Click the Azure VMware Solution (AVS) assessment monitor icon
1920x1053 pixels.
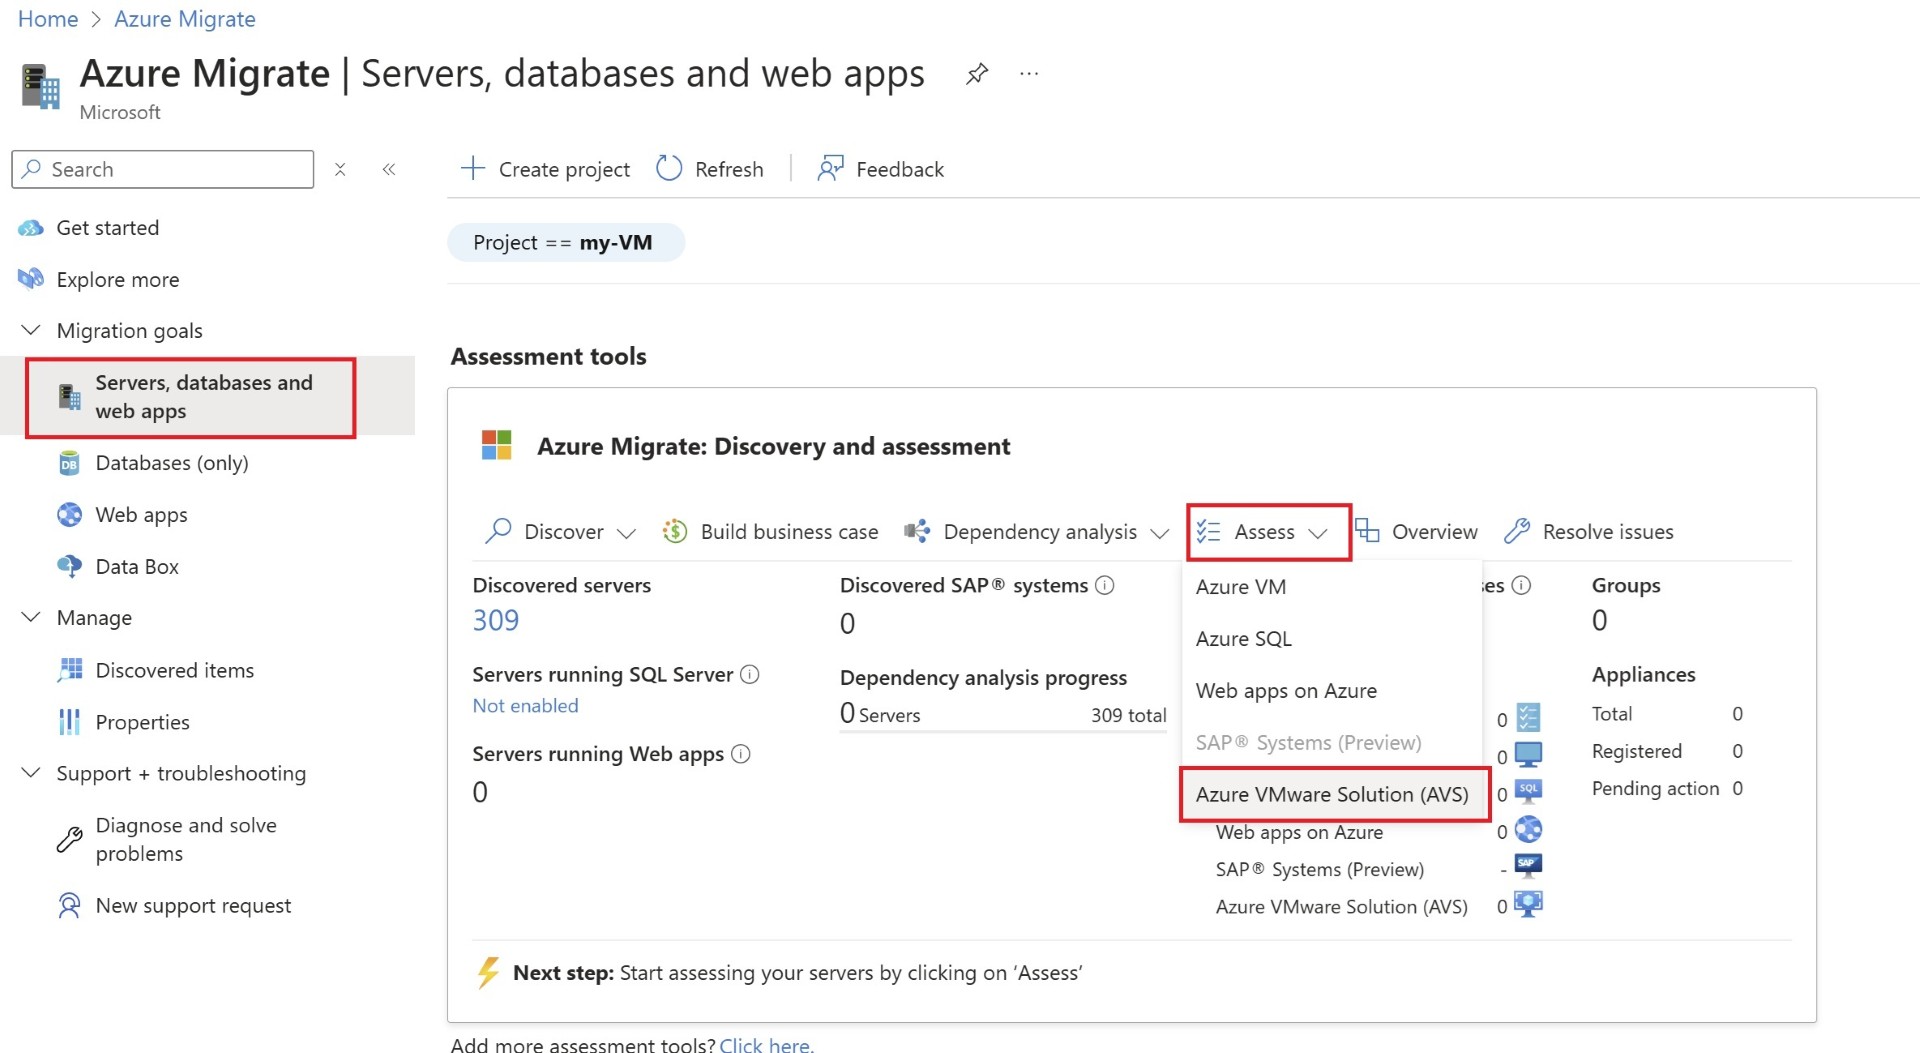tap(1528, 905)
